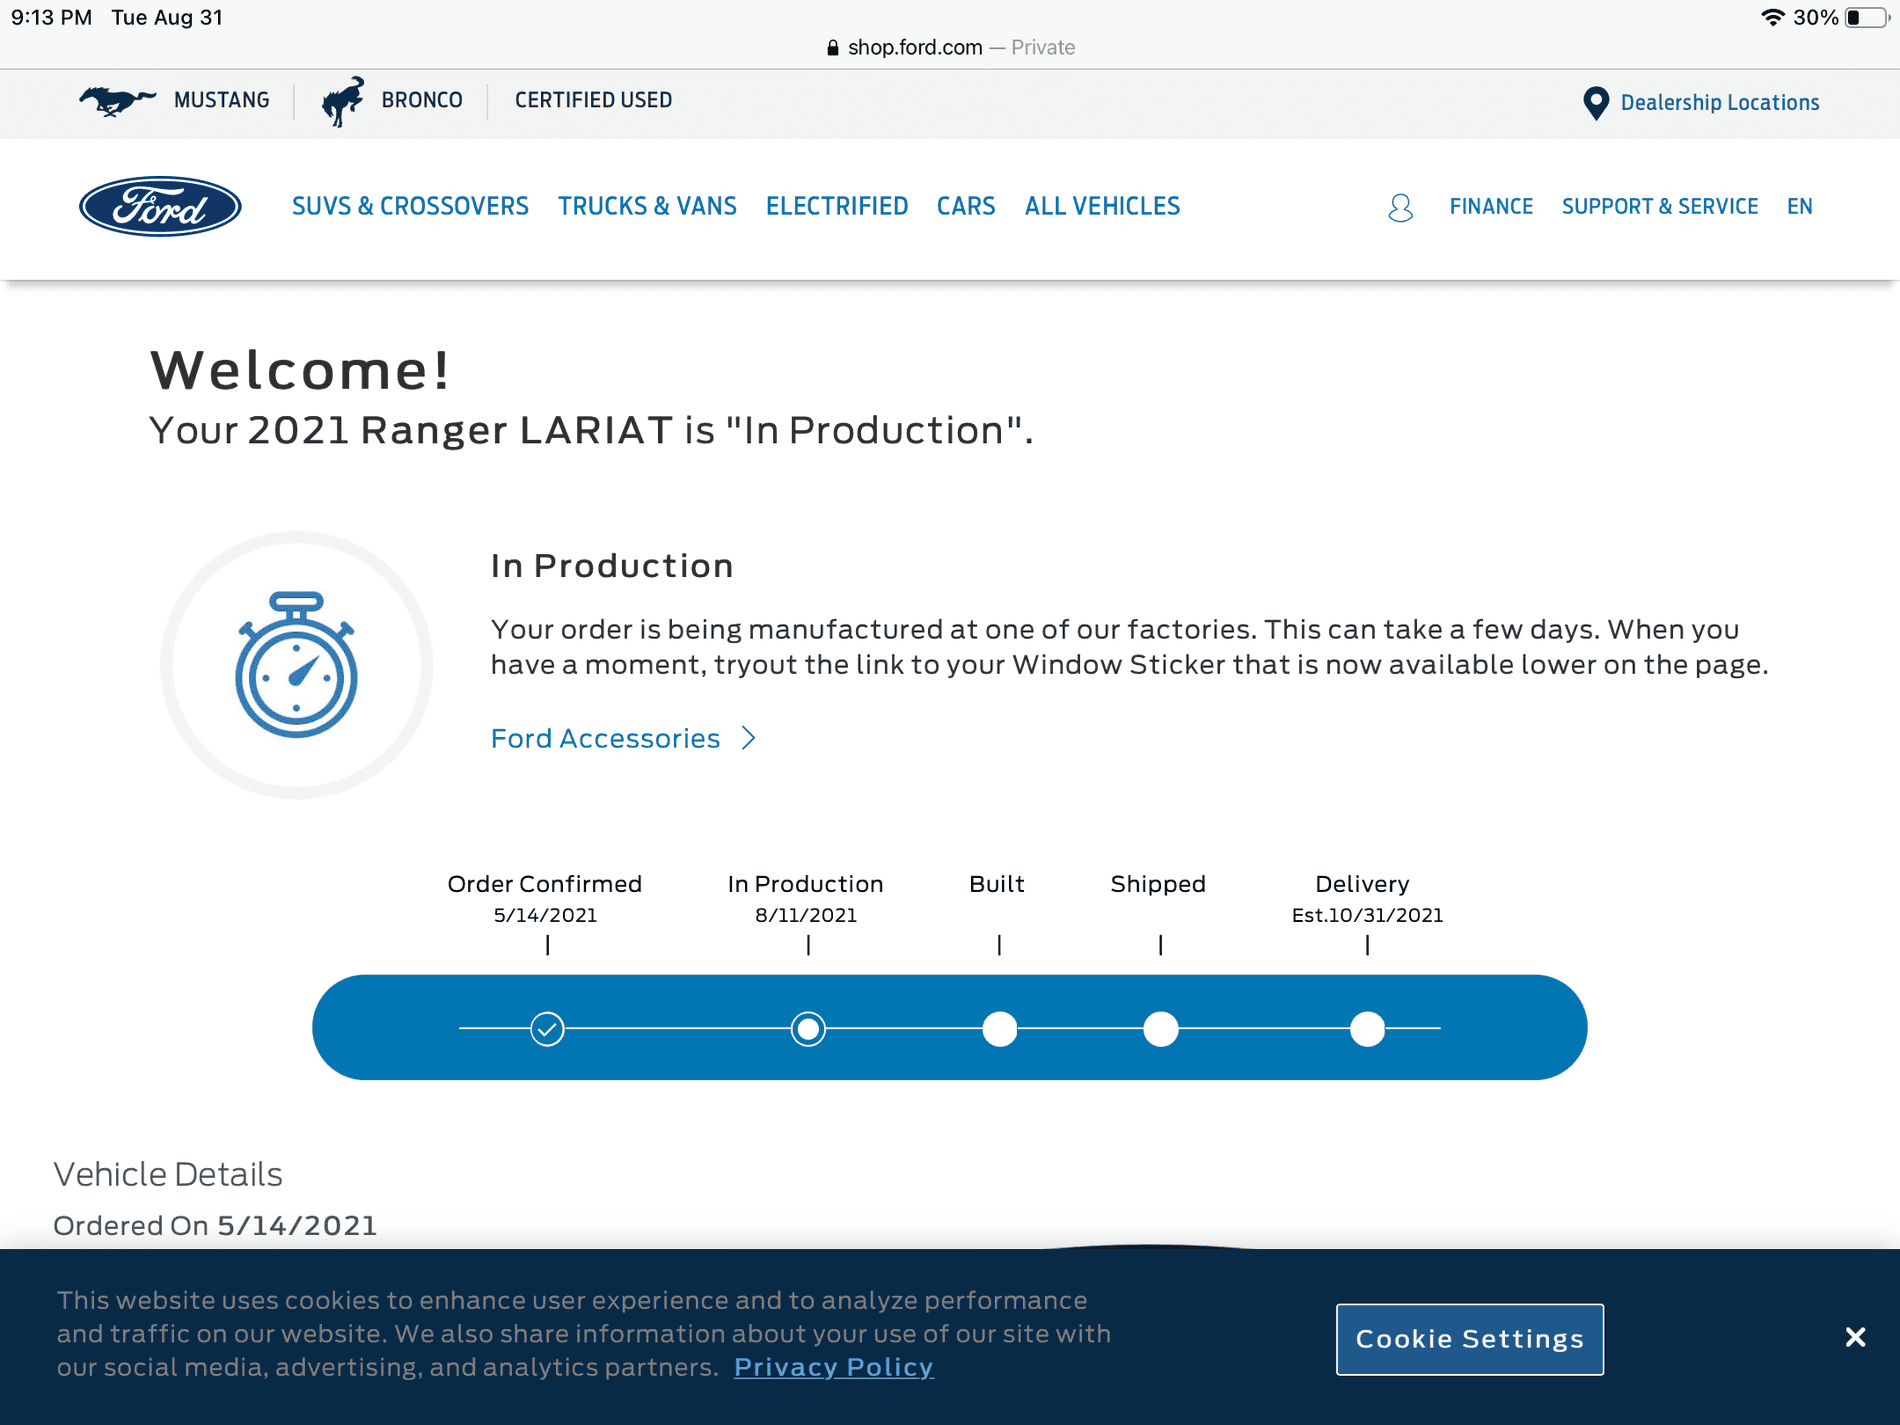
Task: Click the In Production progress step circle
Action: tap(808, 1028)
